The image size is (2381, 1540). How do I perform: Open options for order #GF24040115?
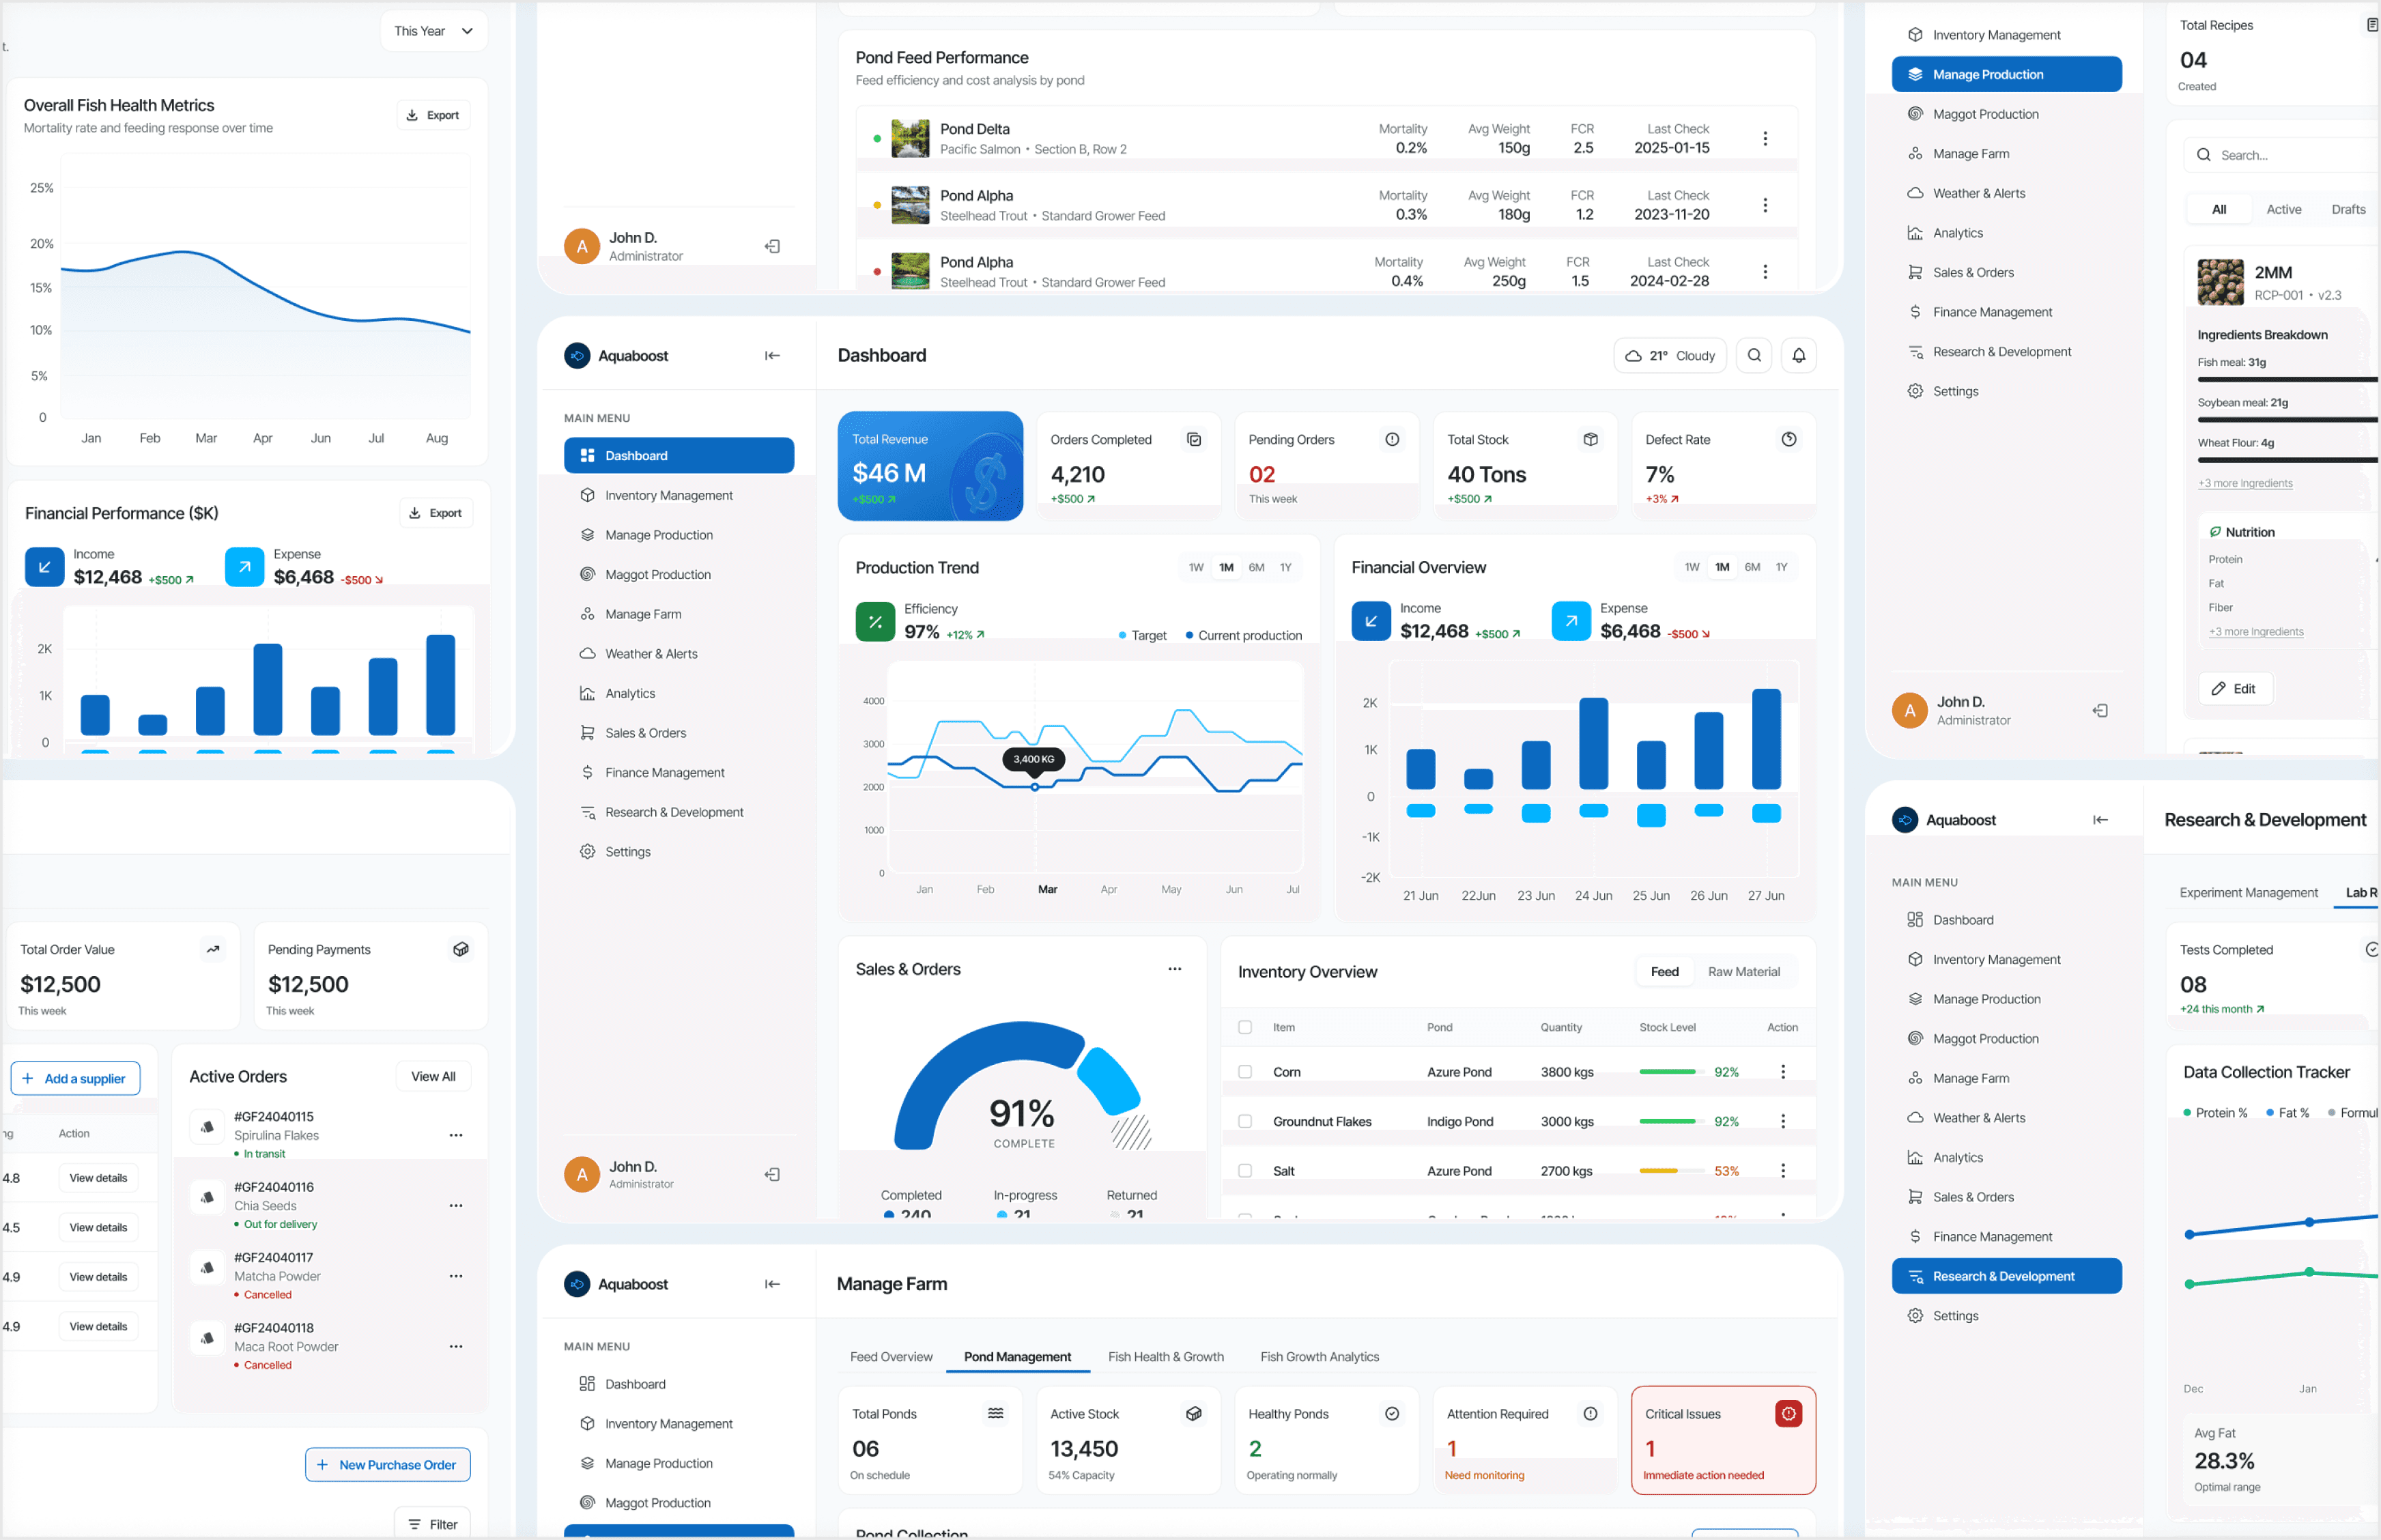coord(456,1135)
